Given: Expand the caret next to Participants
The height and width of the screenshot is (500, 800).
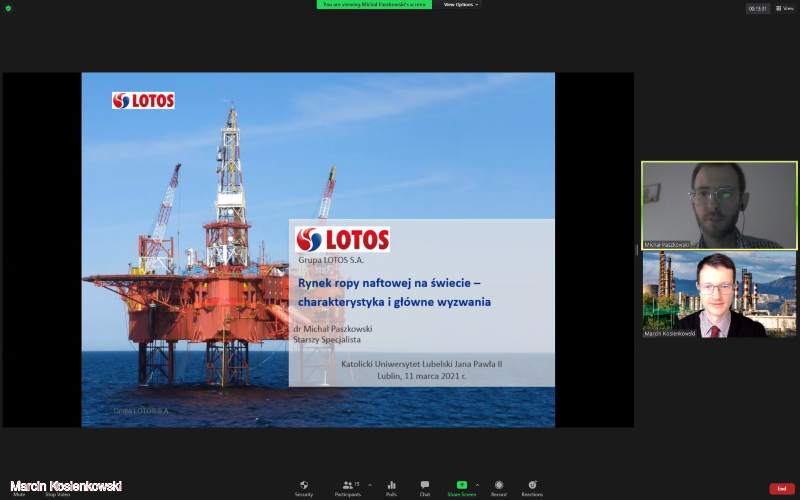Looking at the screenshot, I should pyautogui.click(x=370, y=484).
